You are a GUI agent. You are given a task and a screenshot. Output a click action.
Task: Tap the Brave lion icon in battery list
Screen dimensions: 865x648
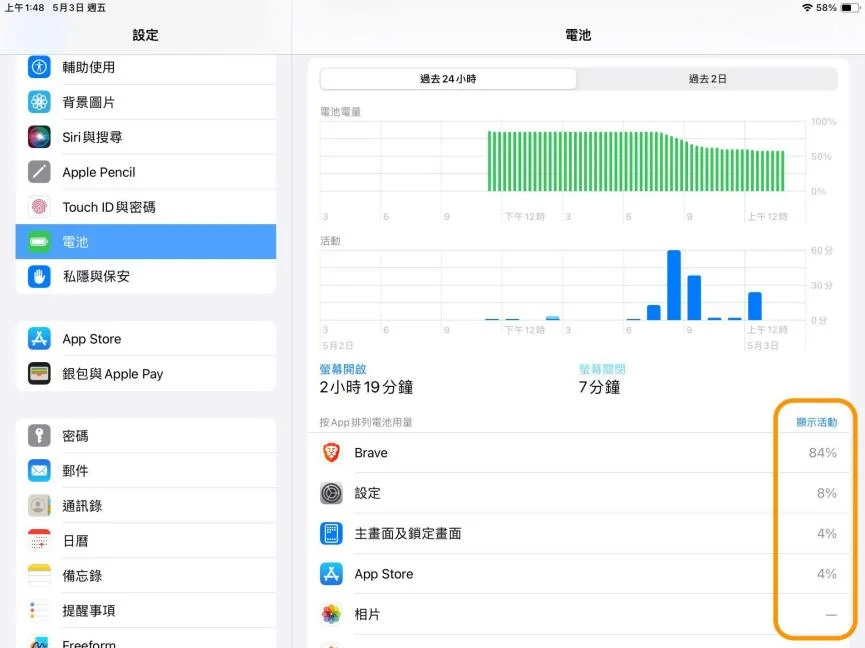point(331,453)
